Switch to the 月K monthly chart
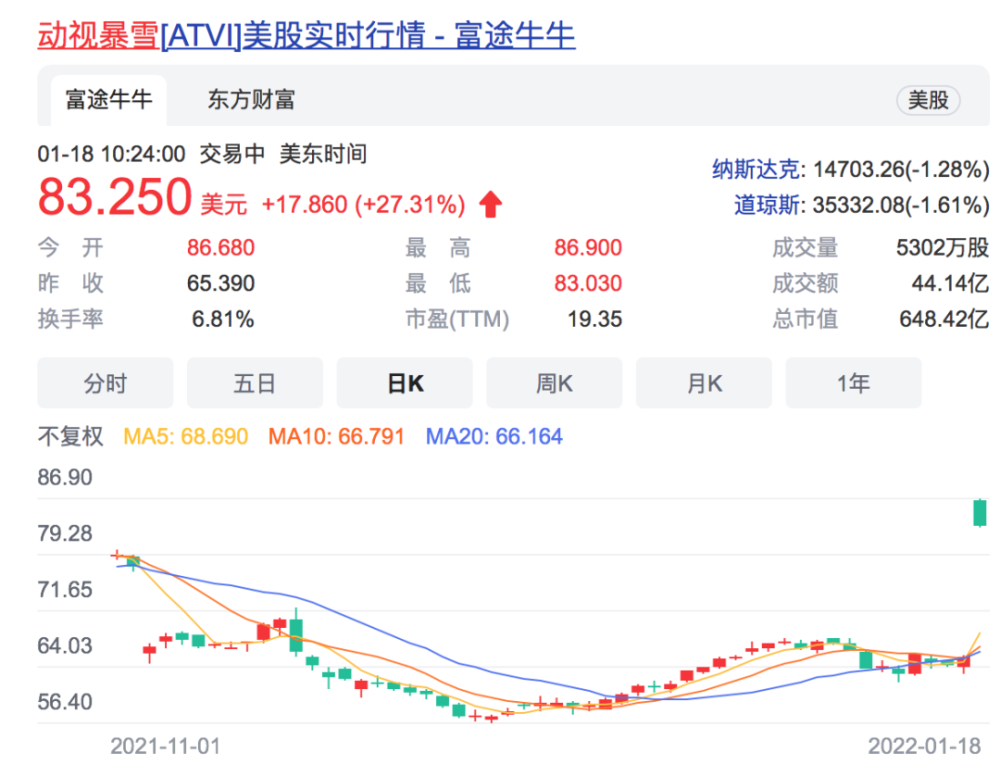This screenshot has width=1000, height=764. tap(703, 383)
